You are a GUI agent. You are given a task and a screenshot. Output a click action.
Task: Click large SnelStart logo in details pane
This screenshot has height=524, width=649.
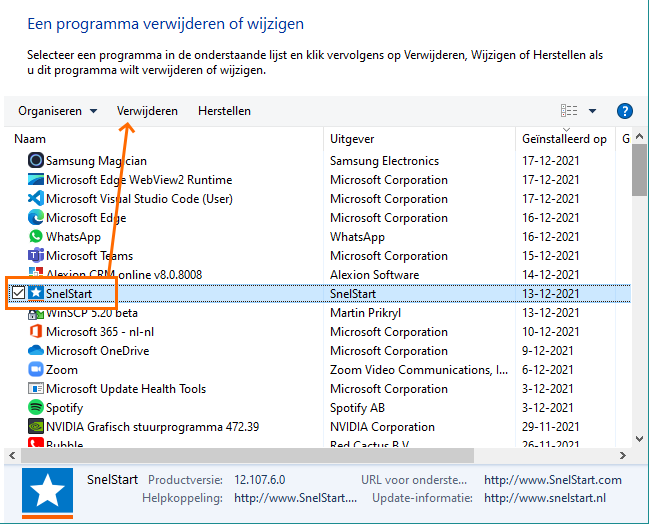coord(48,493)
